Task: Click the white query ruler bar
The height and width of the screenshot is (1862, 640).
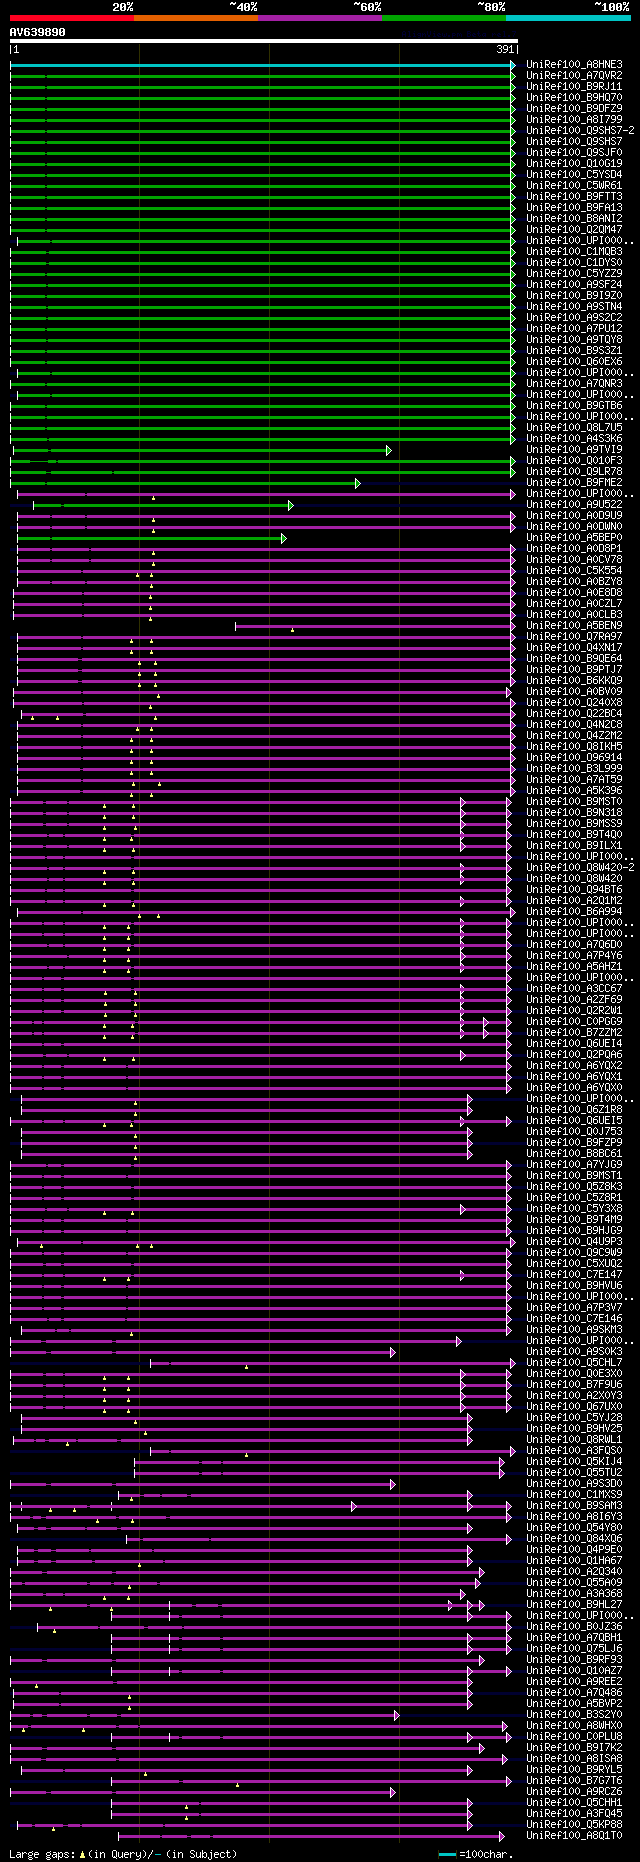Action: 264,41
